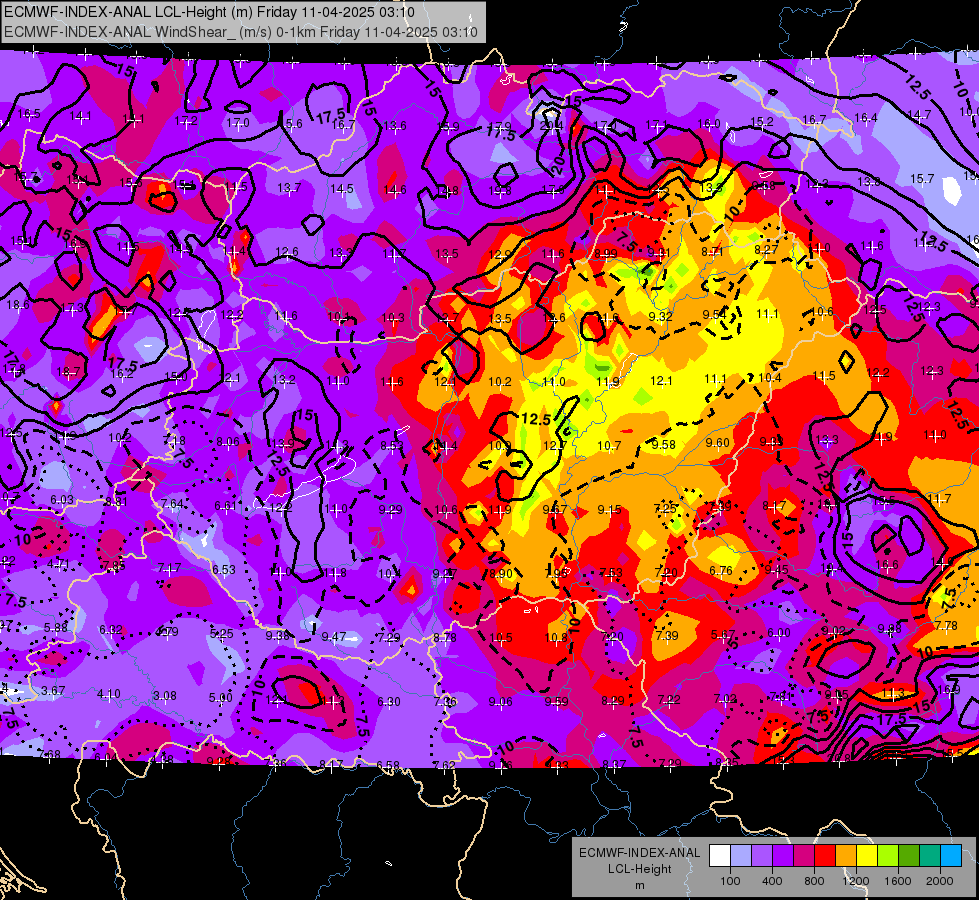Click the grid value '10.7' on map

(x=609, y=445)
